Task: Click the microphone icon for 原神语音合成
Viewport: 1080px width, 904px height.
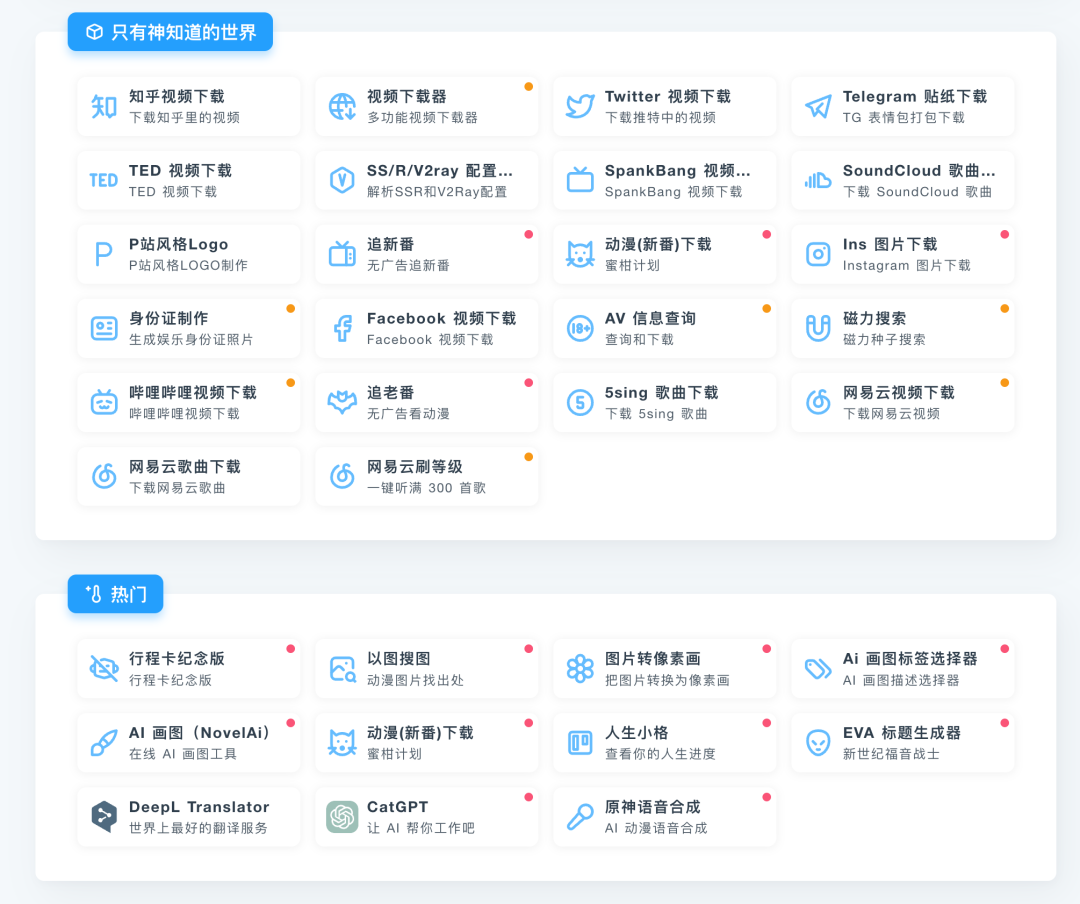Action: (x=580, y=816)
